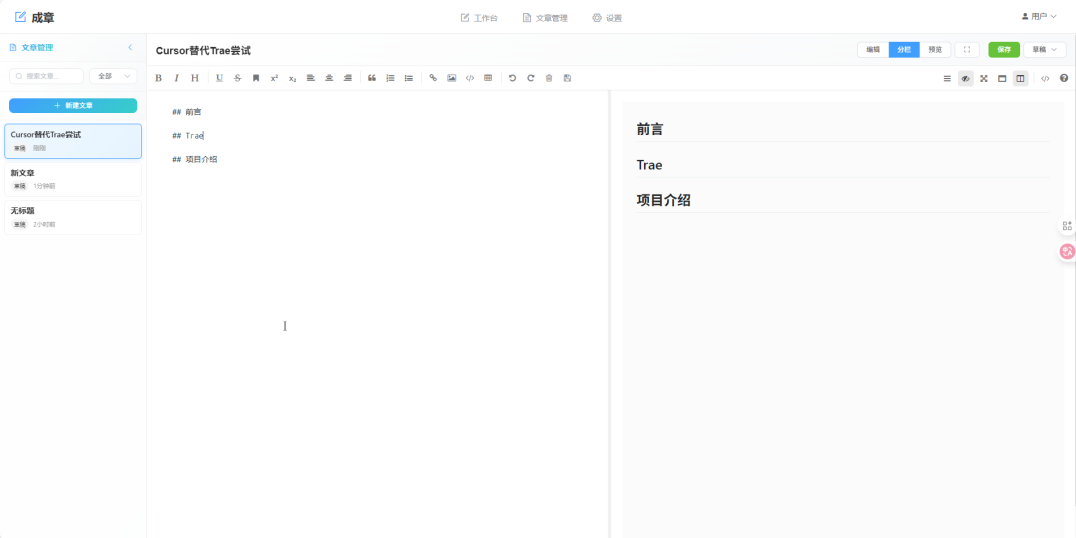Apply strikethrough formatting

pos(238,78)
